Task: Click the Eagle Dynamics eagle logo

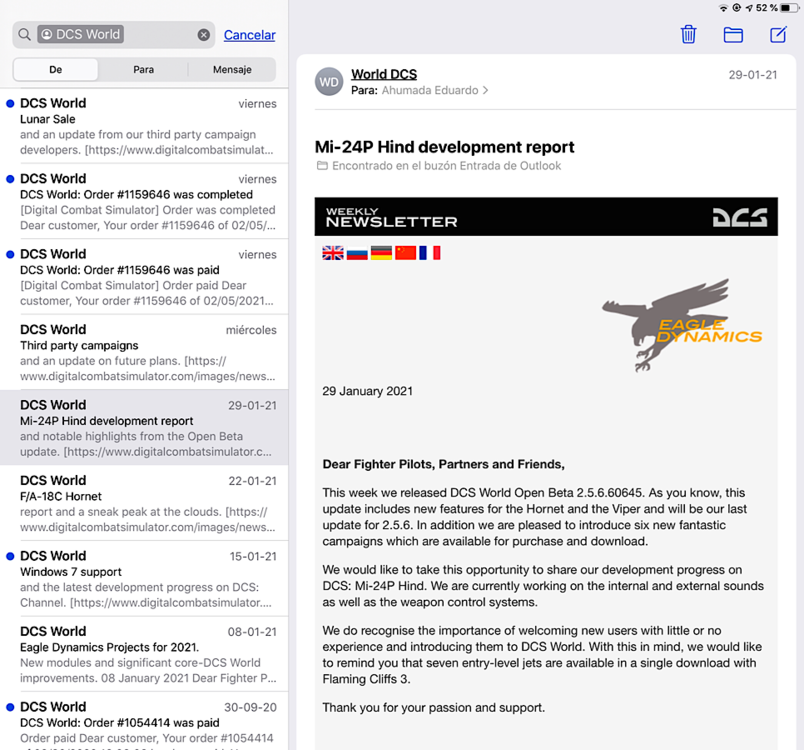Action: [x=681, y=325]
